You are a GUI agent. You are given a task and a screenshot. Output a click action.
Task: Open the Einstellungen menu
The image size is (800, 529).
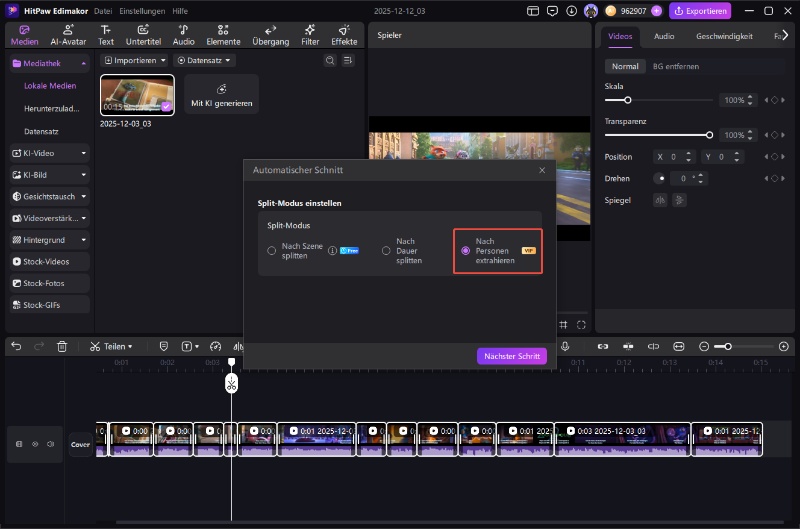tap(142, 10)
